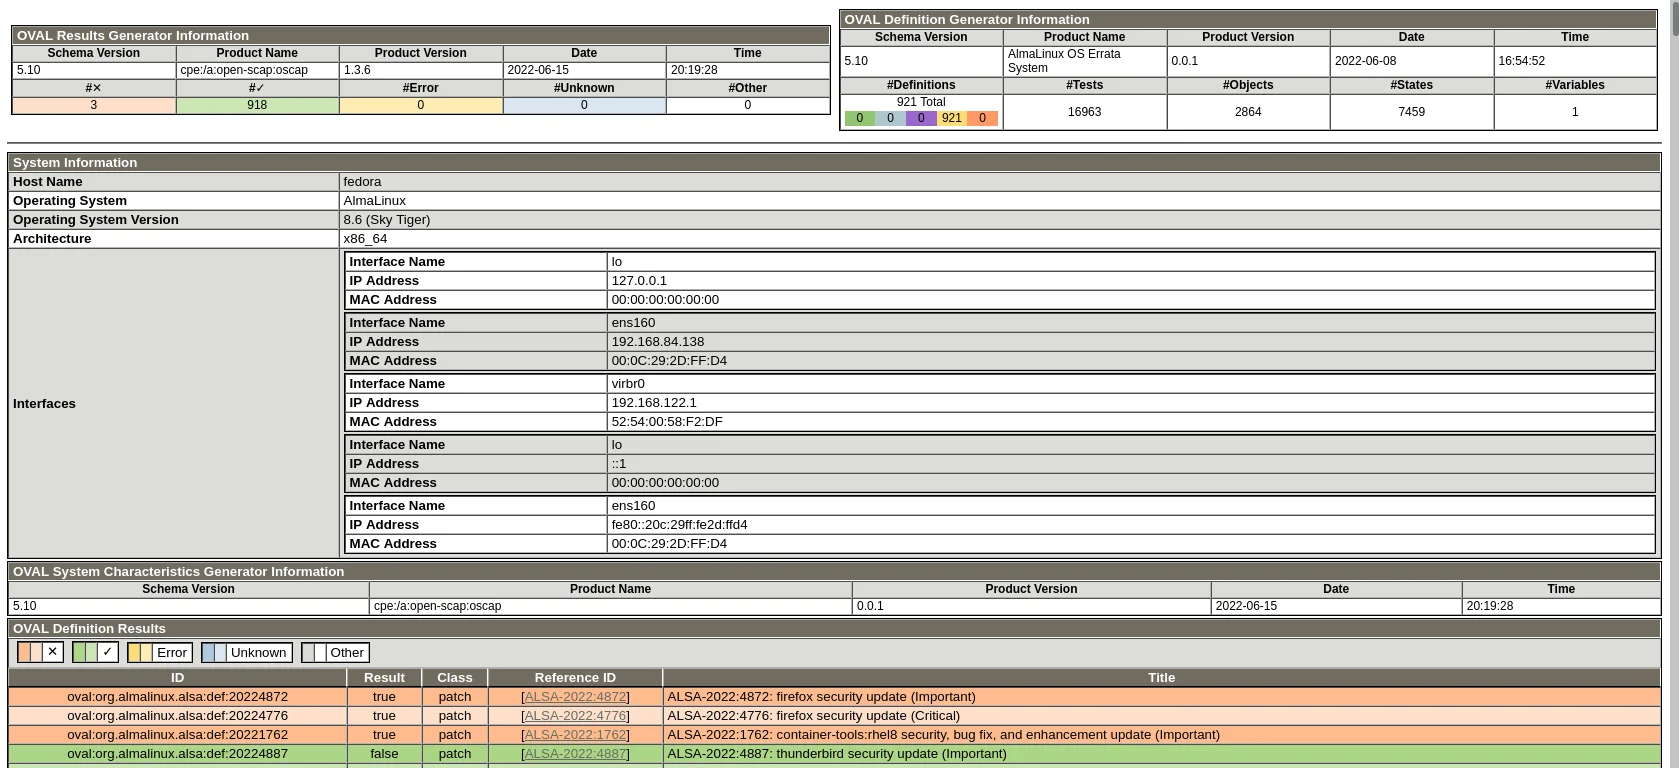Click the Class column header

(454, 678)
